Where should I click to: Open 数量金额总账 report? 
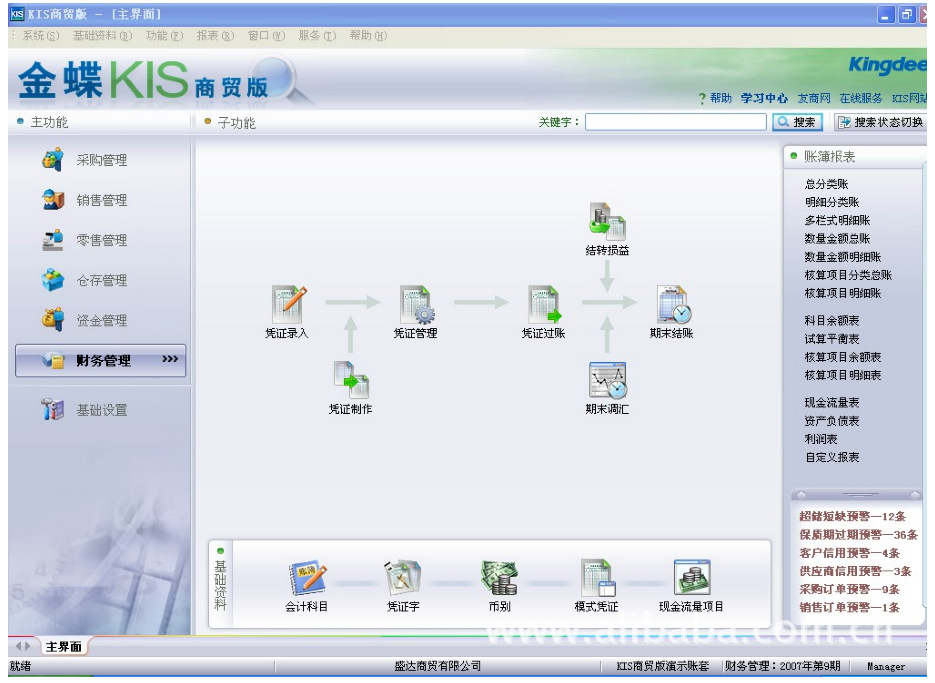coord(837,239)
